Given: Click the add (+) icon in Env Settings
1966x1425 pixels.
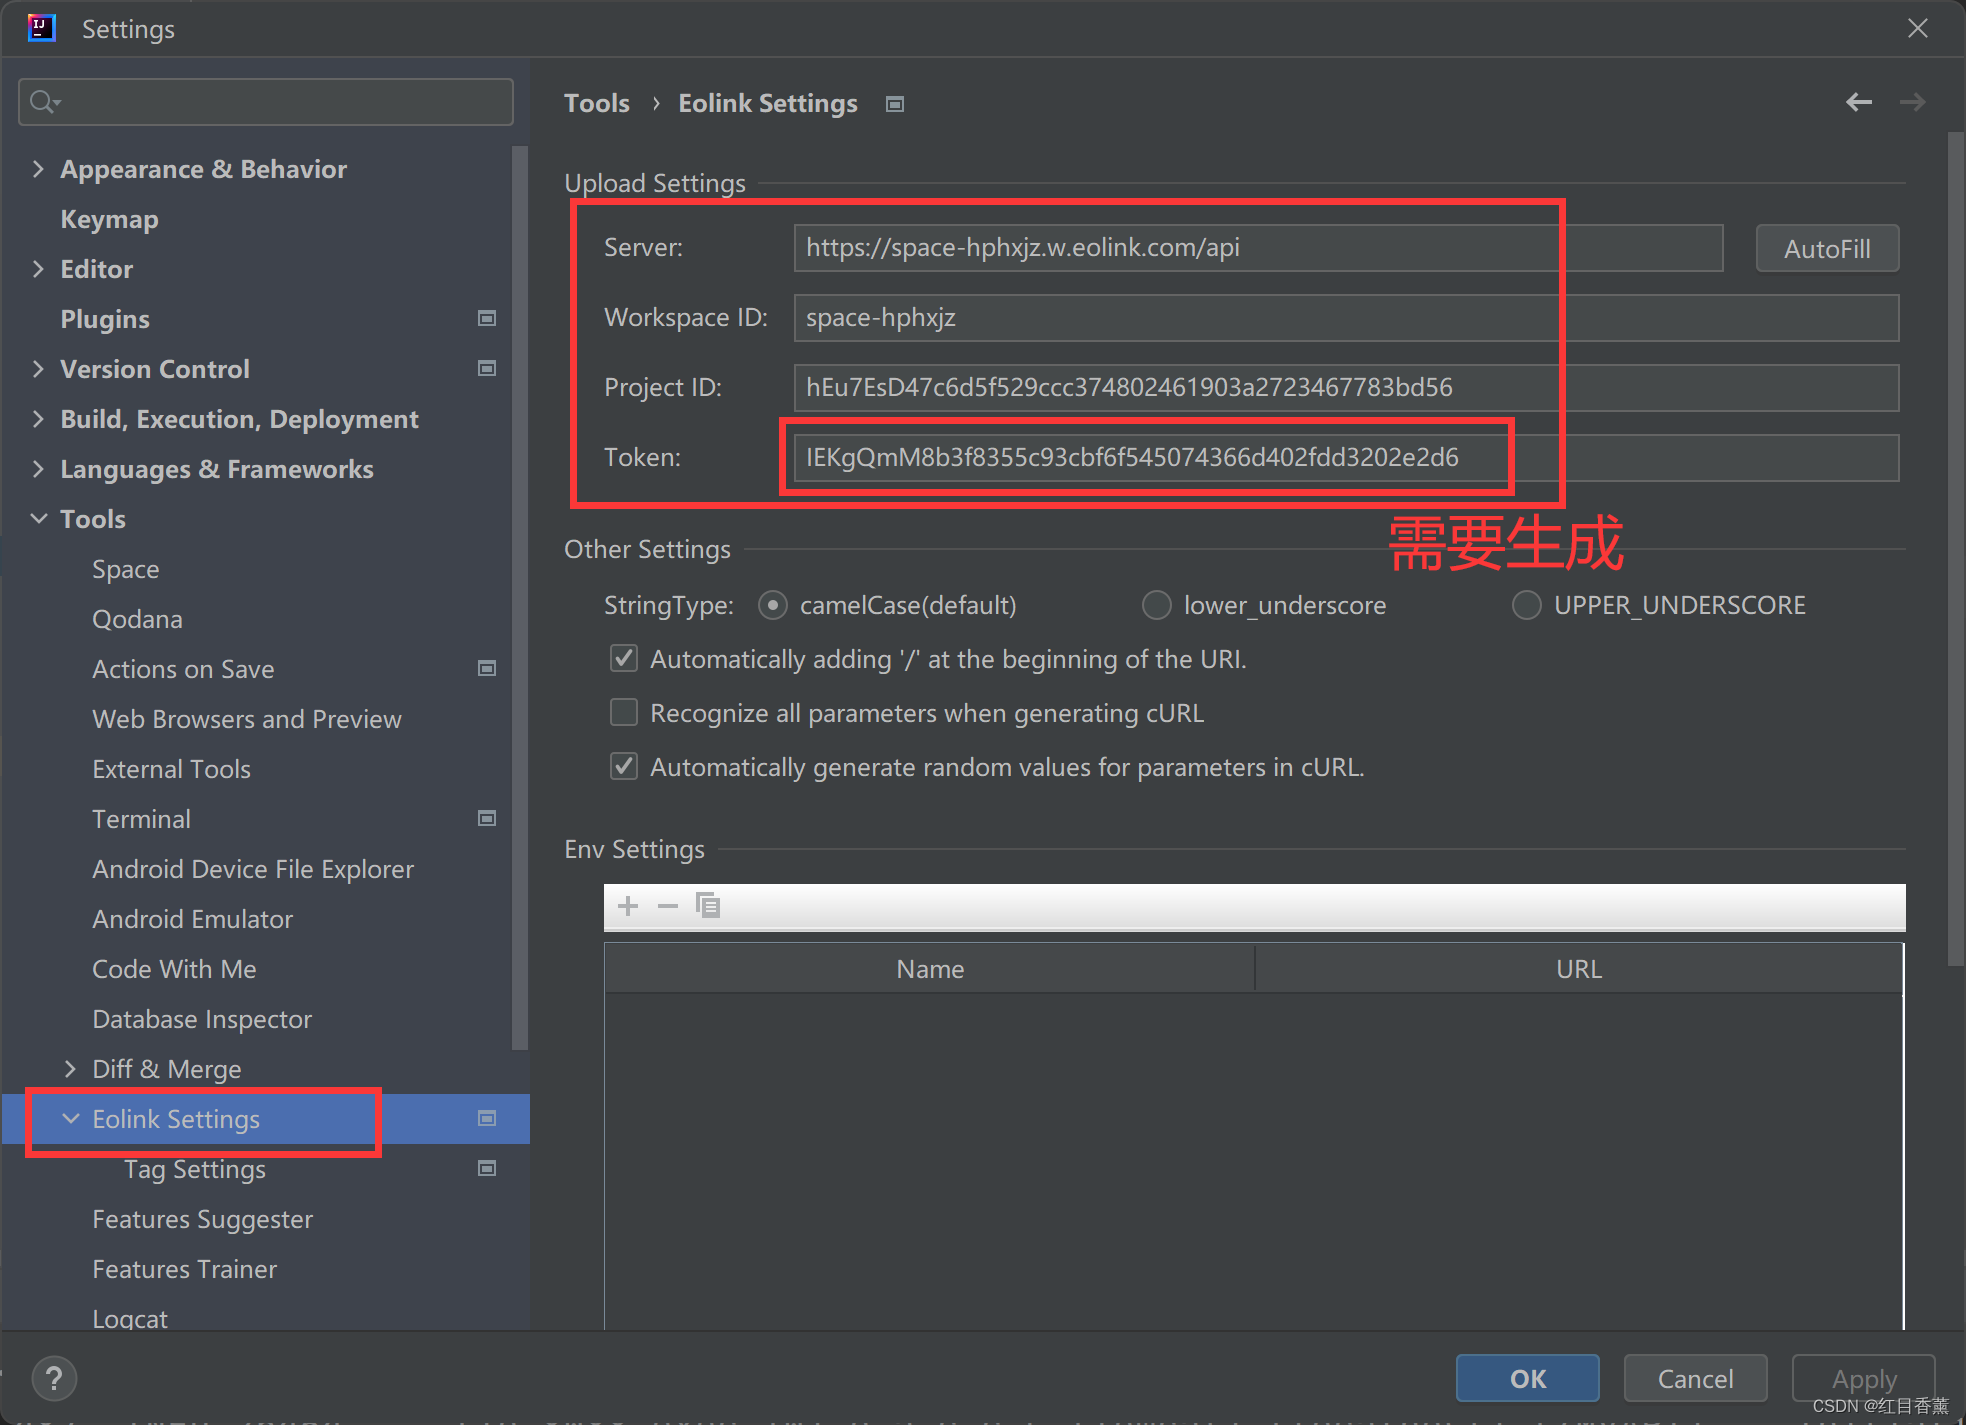Looking at the screenshot, I should [x=627, y=906].
